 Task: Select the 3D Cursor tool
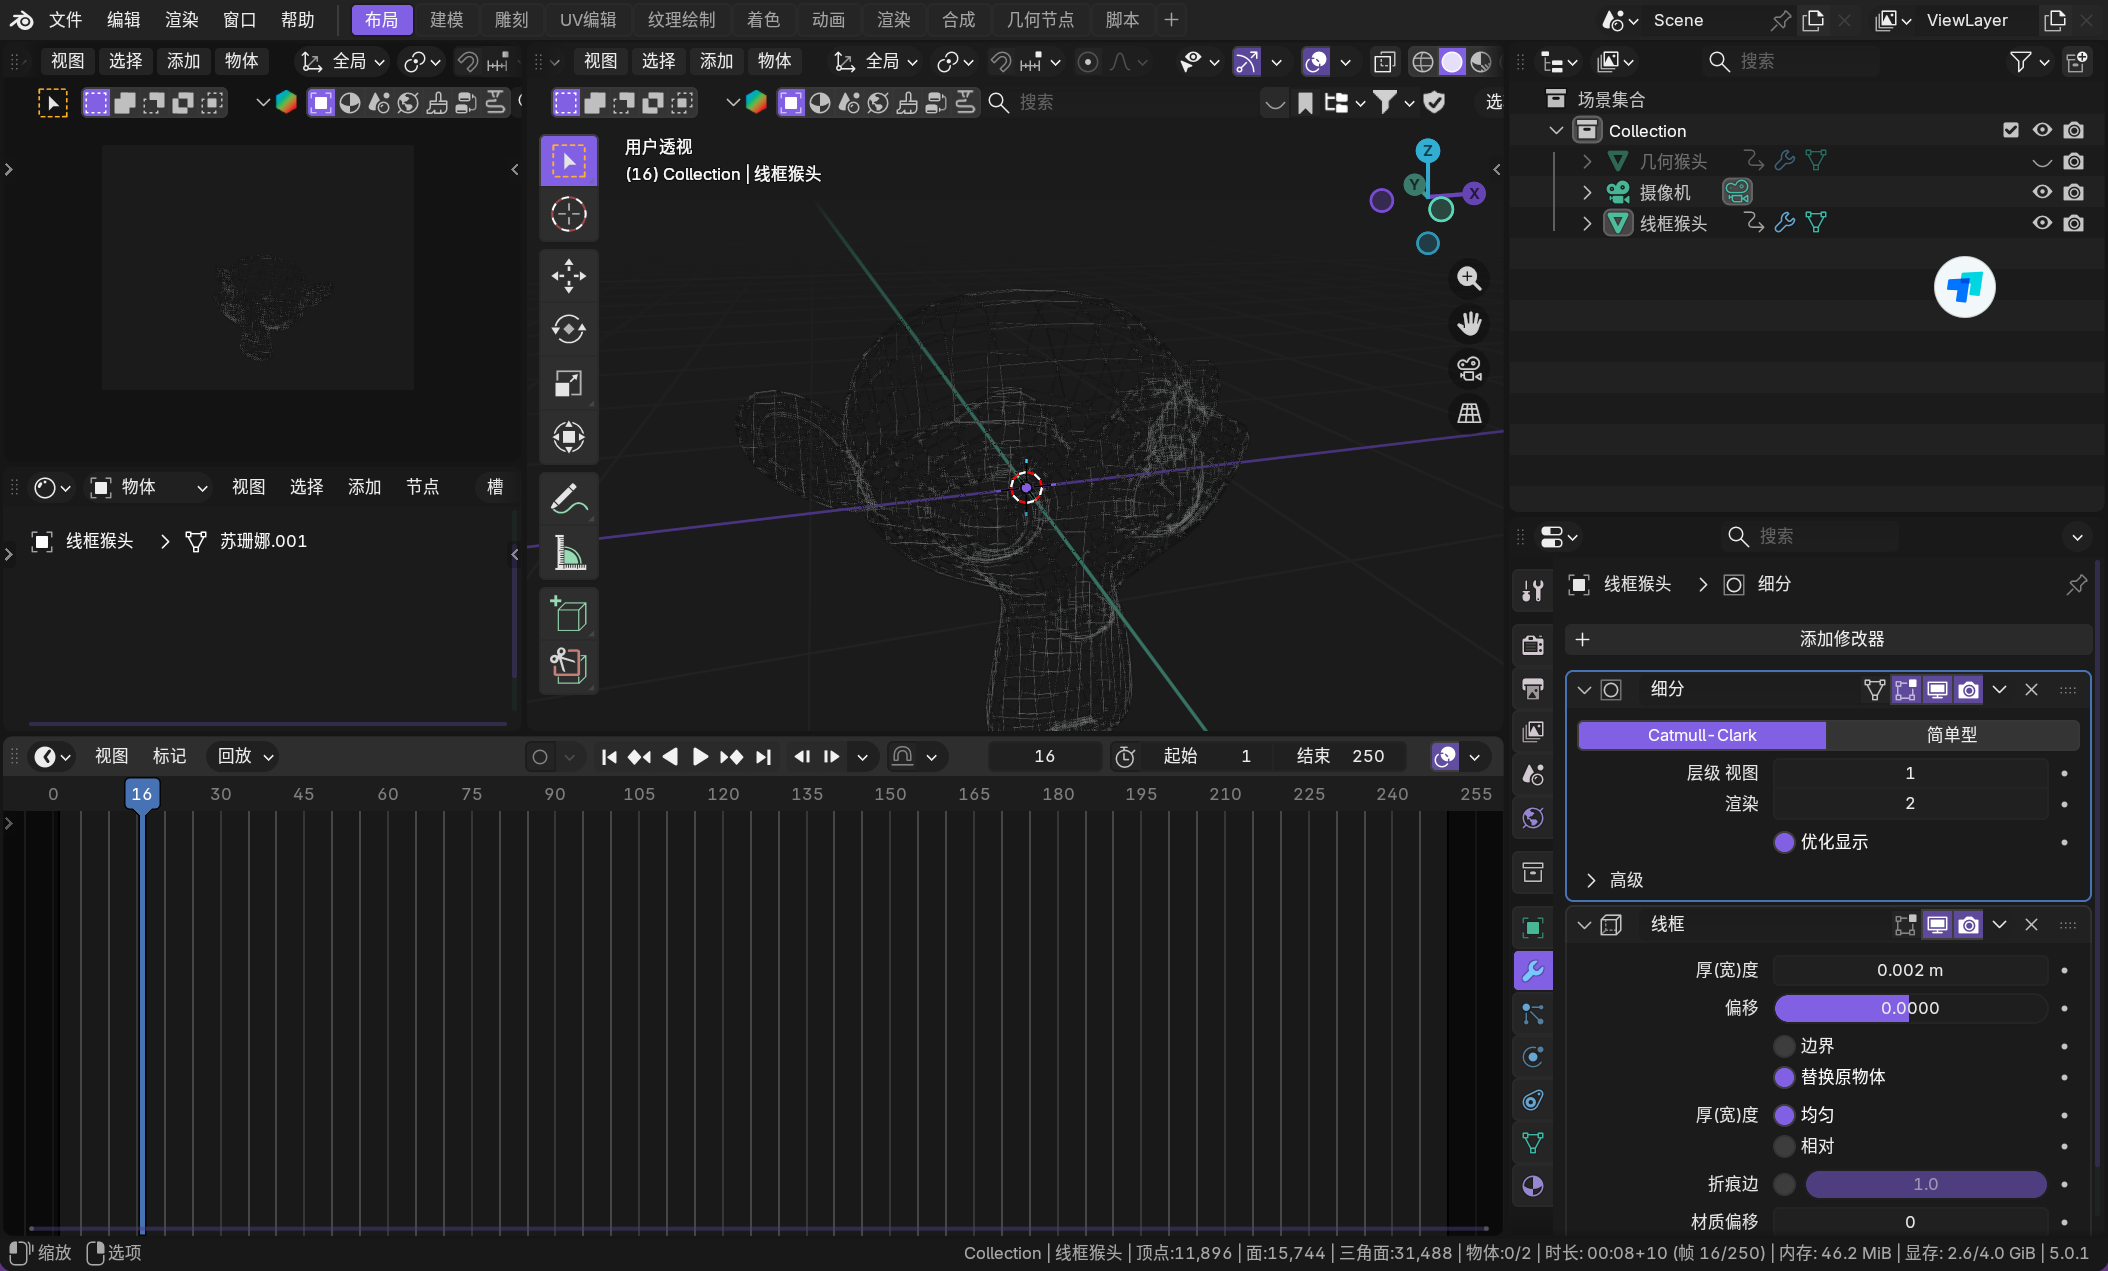[568, 214]
